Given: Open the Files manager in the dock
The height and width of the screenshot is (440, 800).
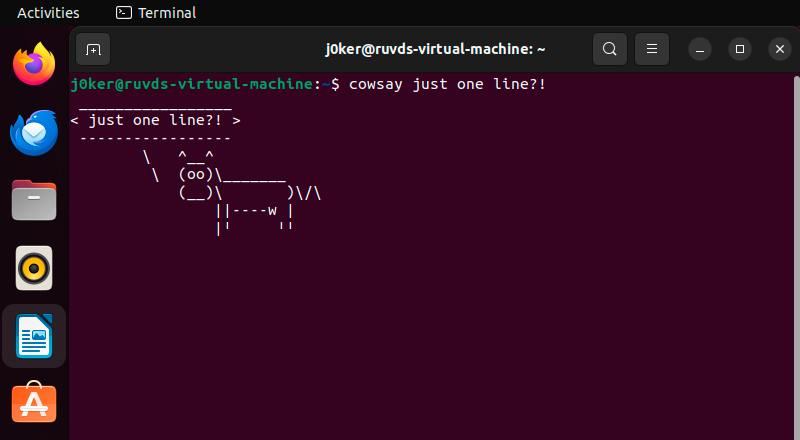Looking at the screenshot, I should (x=34, y=200).
